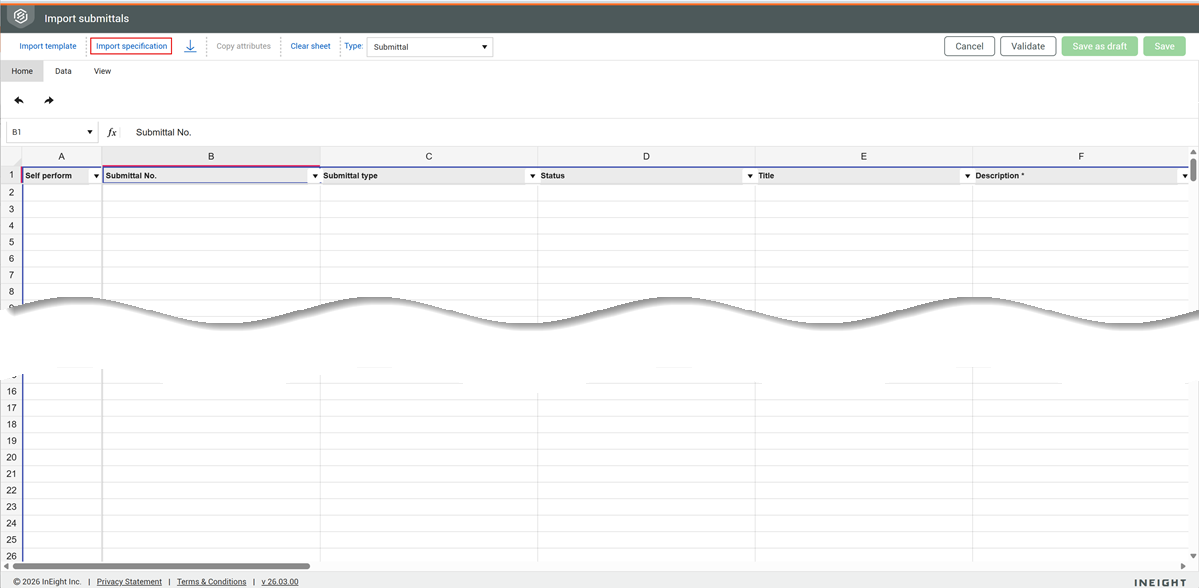This screenshot has width=1199, height=588.
Task: Click the download arrow icon in toolbar
Action: (190, 46)
